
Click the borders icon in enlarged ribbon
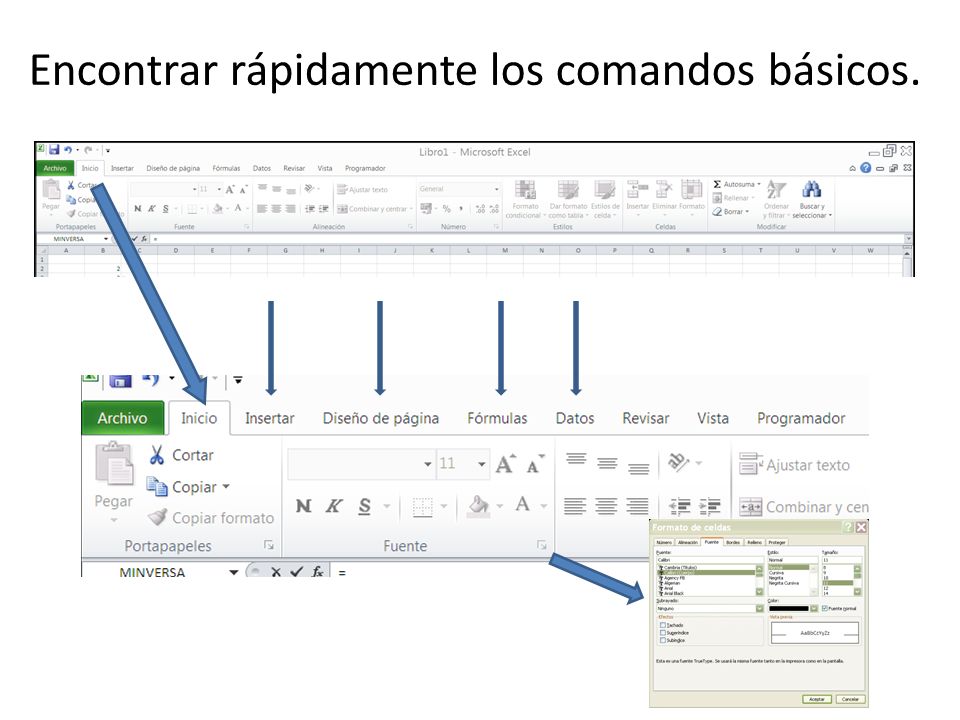[422, 507]
